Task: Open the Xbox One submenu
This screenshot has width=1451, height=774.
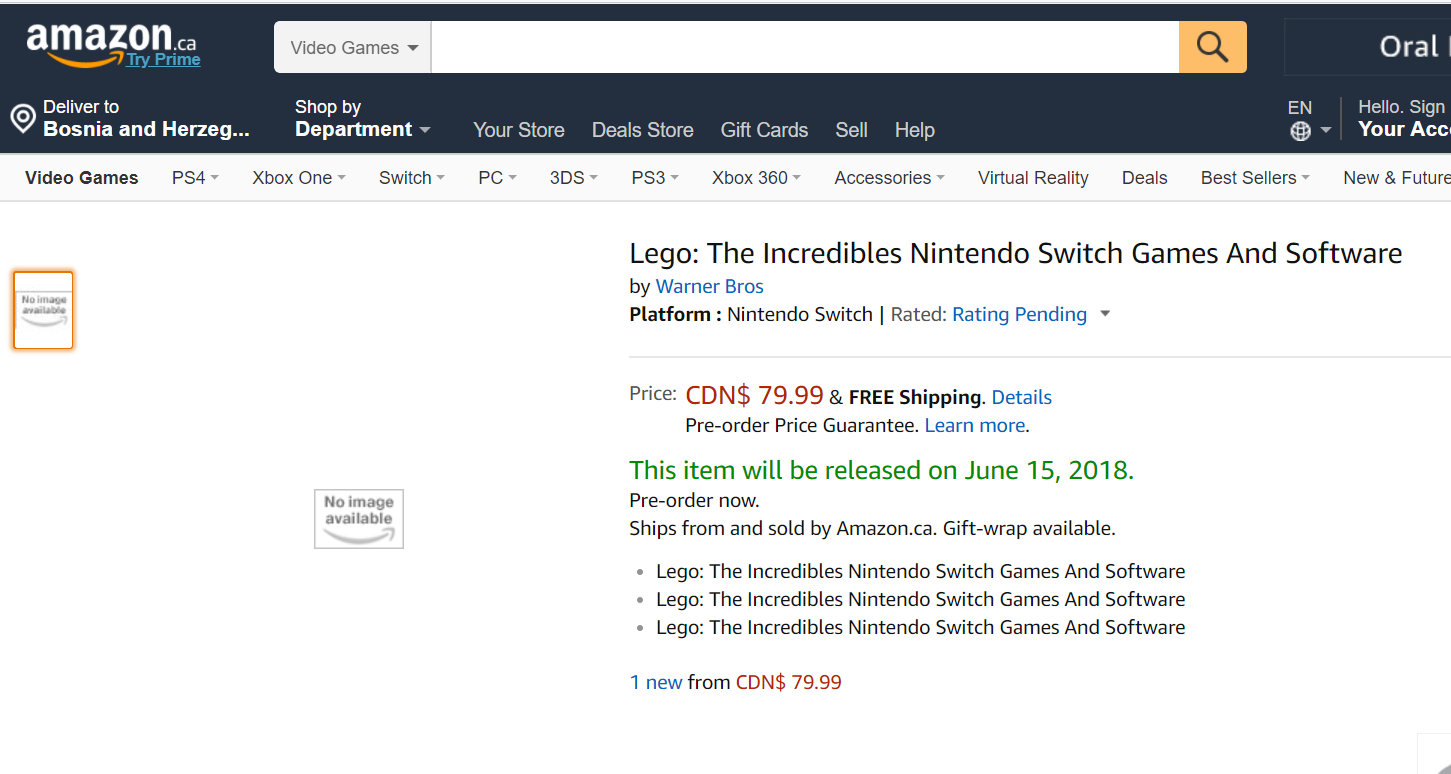Action: tap(298, 178)
